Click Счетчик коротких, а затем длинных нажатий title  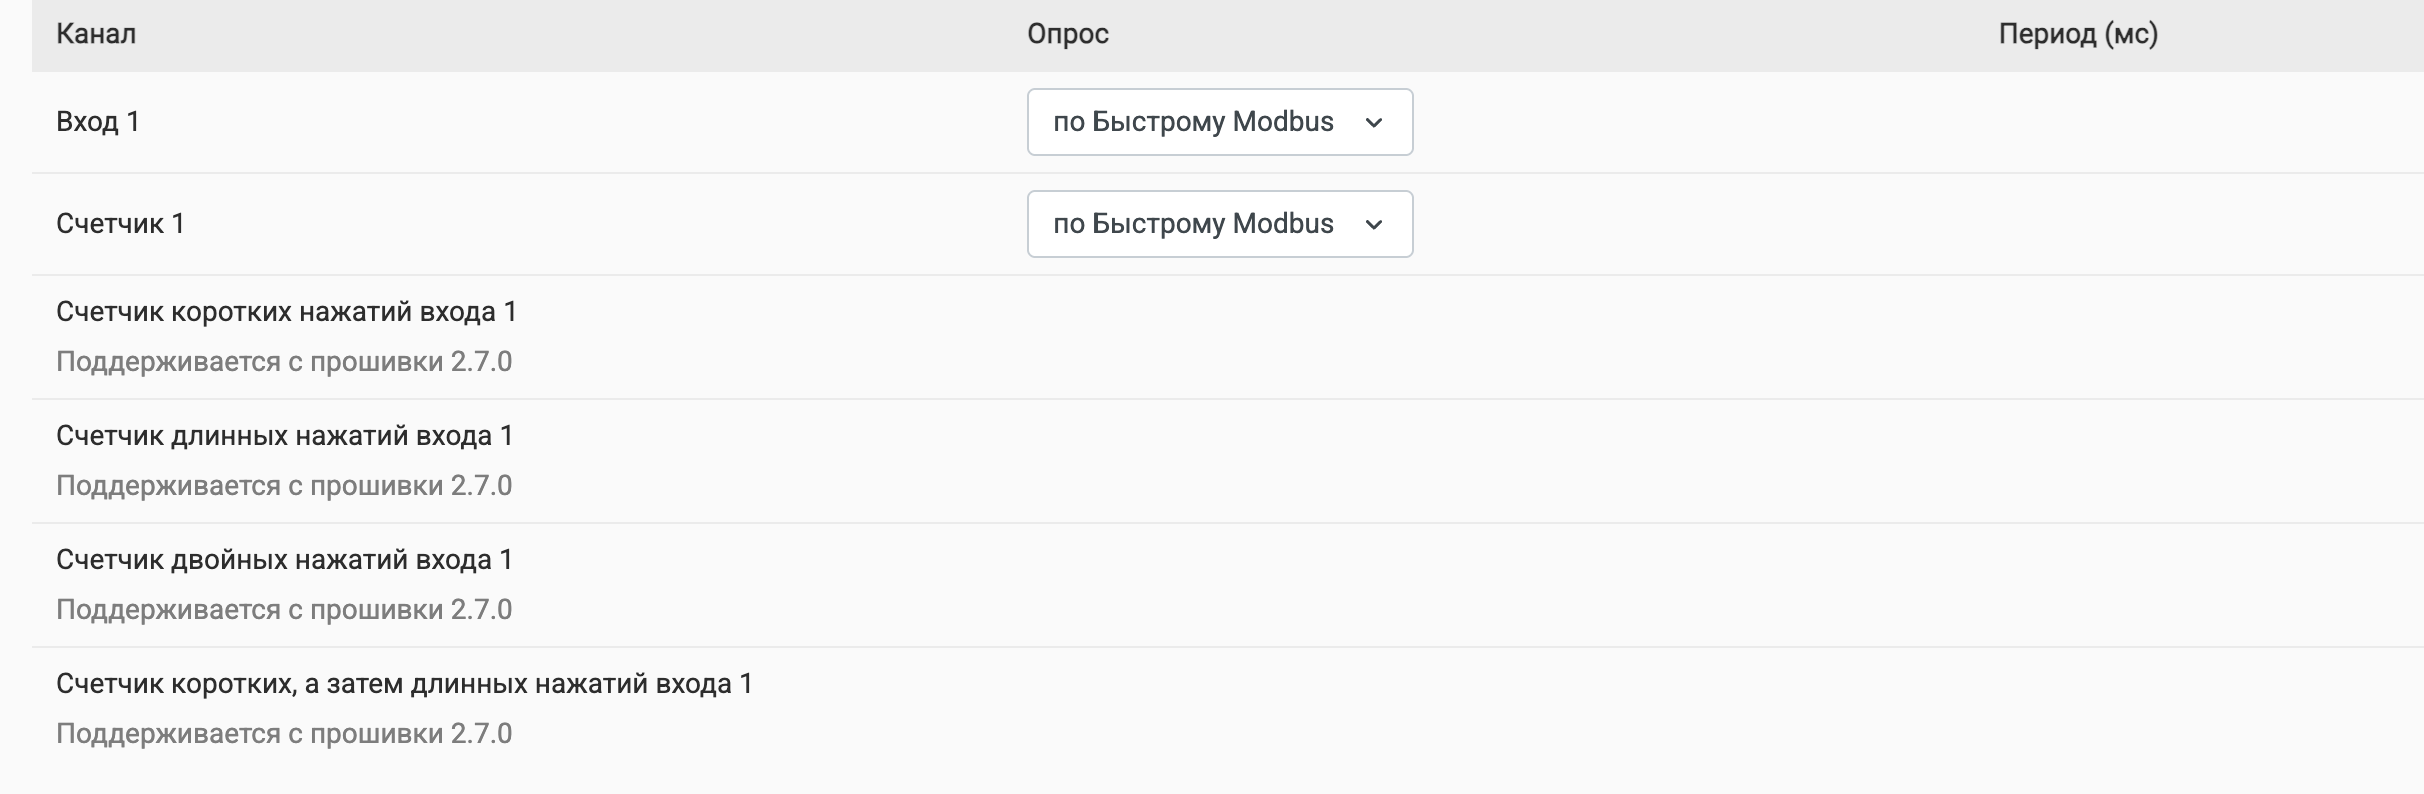pyautogui.click(x=404, y=684)
